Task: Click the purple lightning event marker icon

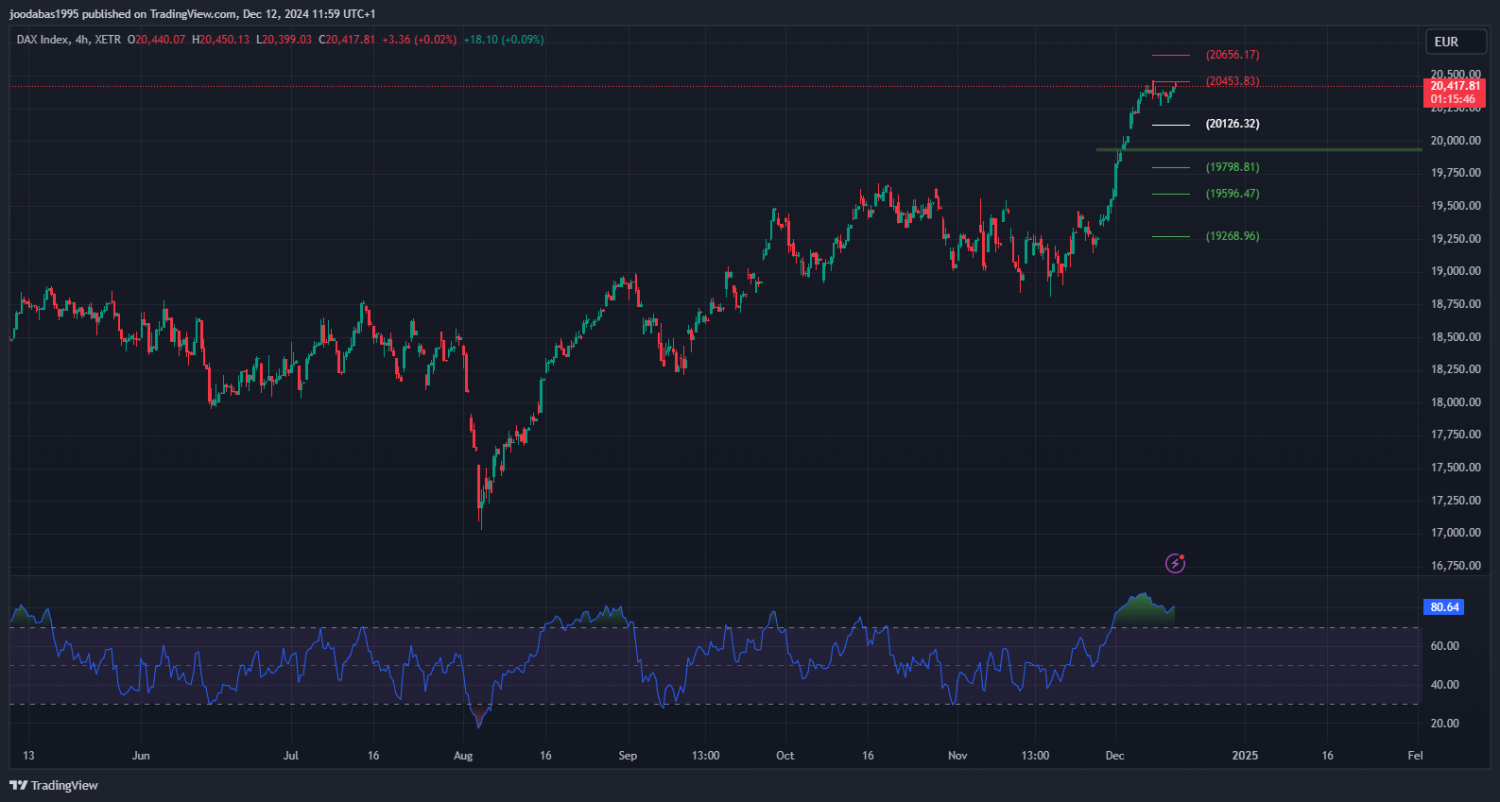Action: click(x=1176, y=563)
